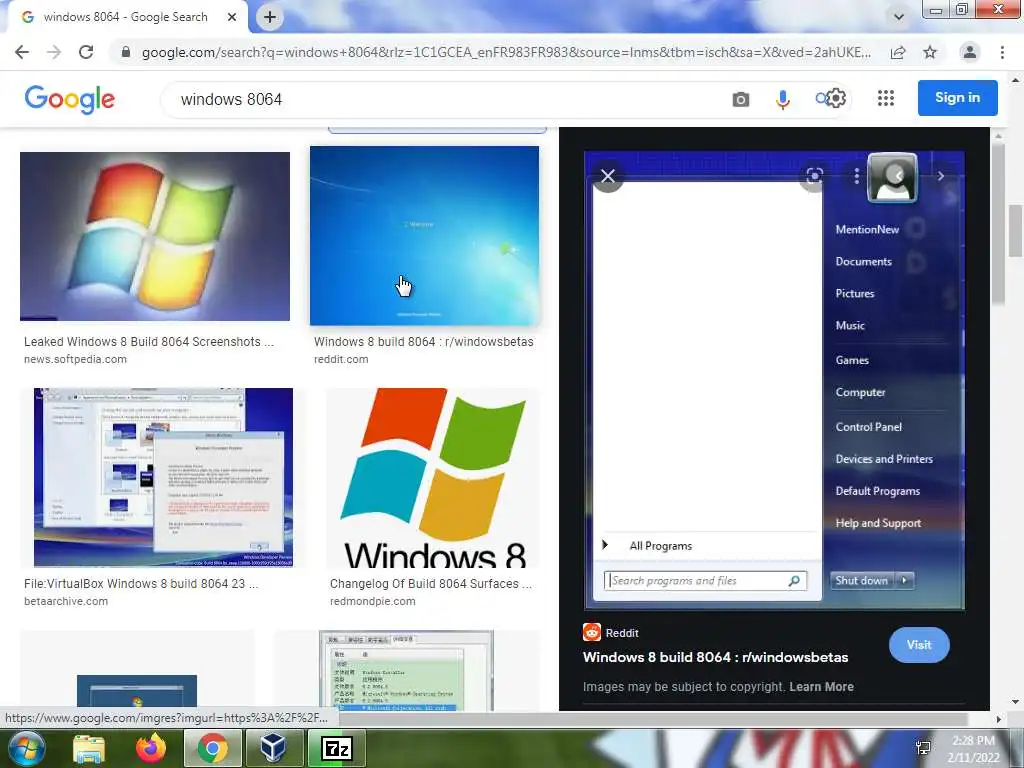Click the horizontal scrollbar right arrow
Screen dimensions: 1024x768
998,719
